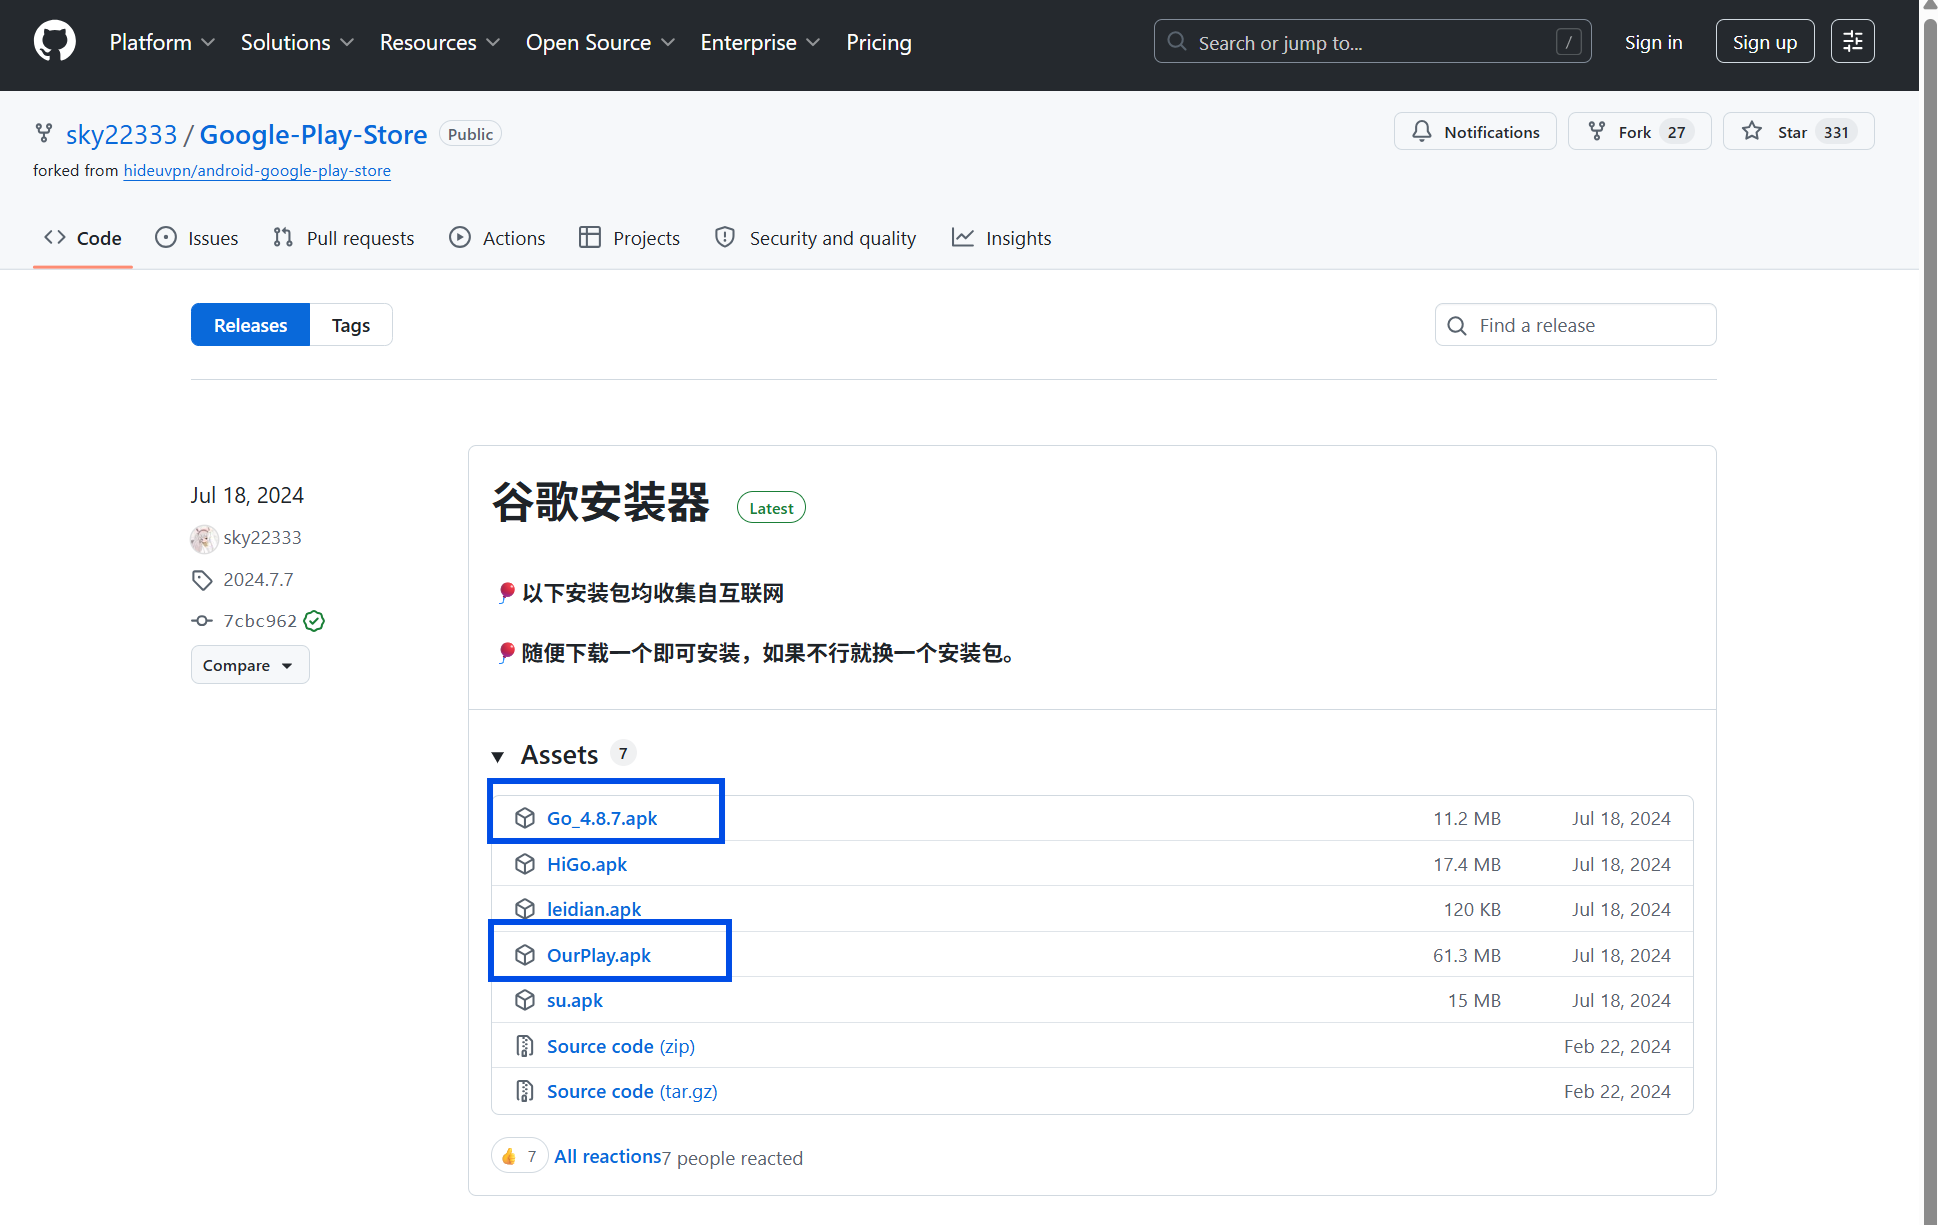The height and width of the screenshot is (1225, 1938).
Task: Click the thumbs up reaction button
Action: coord(519,1156)
